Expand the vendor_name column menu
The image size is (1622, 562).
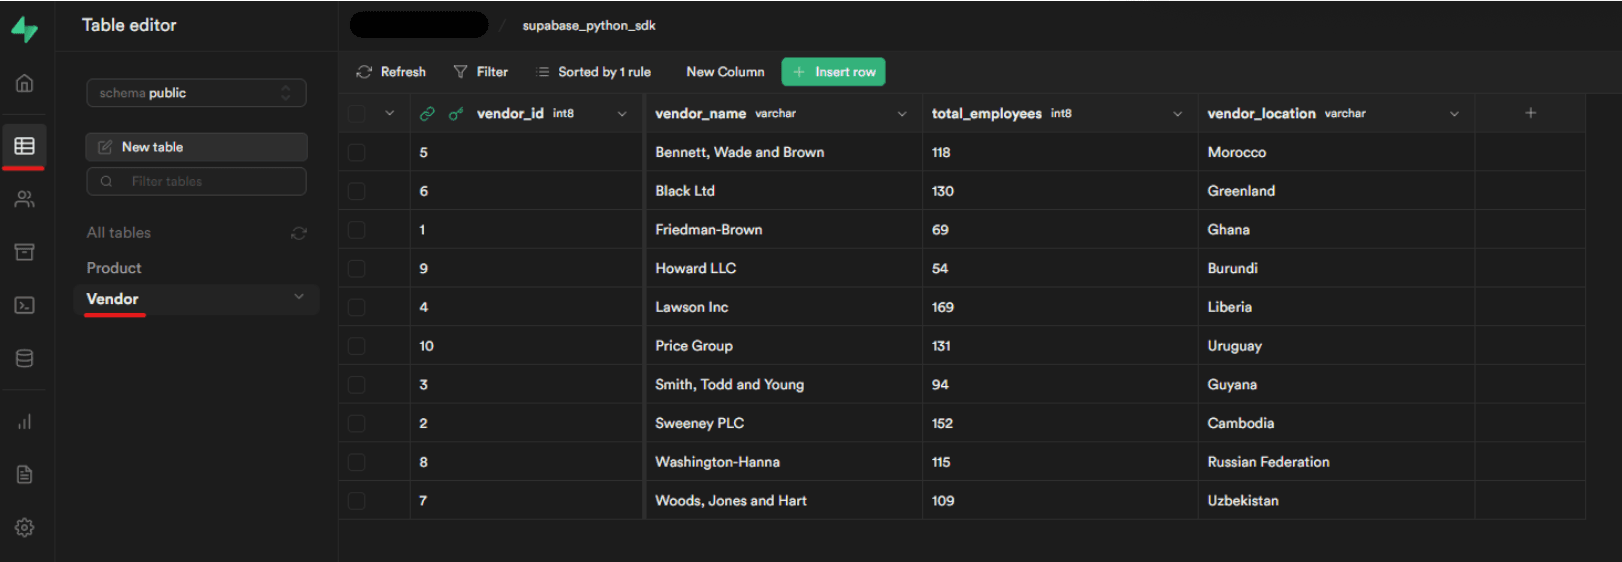point(902,114)
